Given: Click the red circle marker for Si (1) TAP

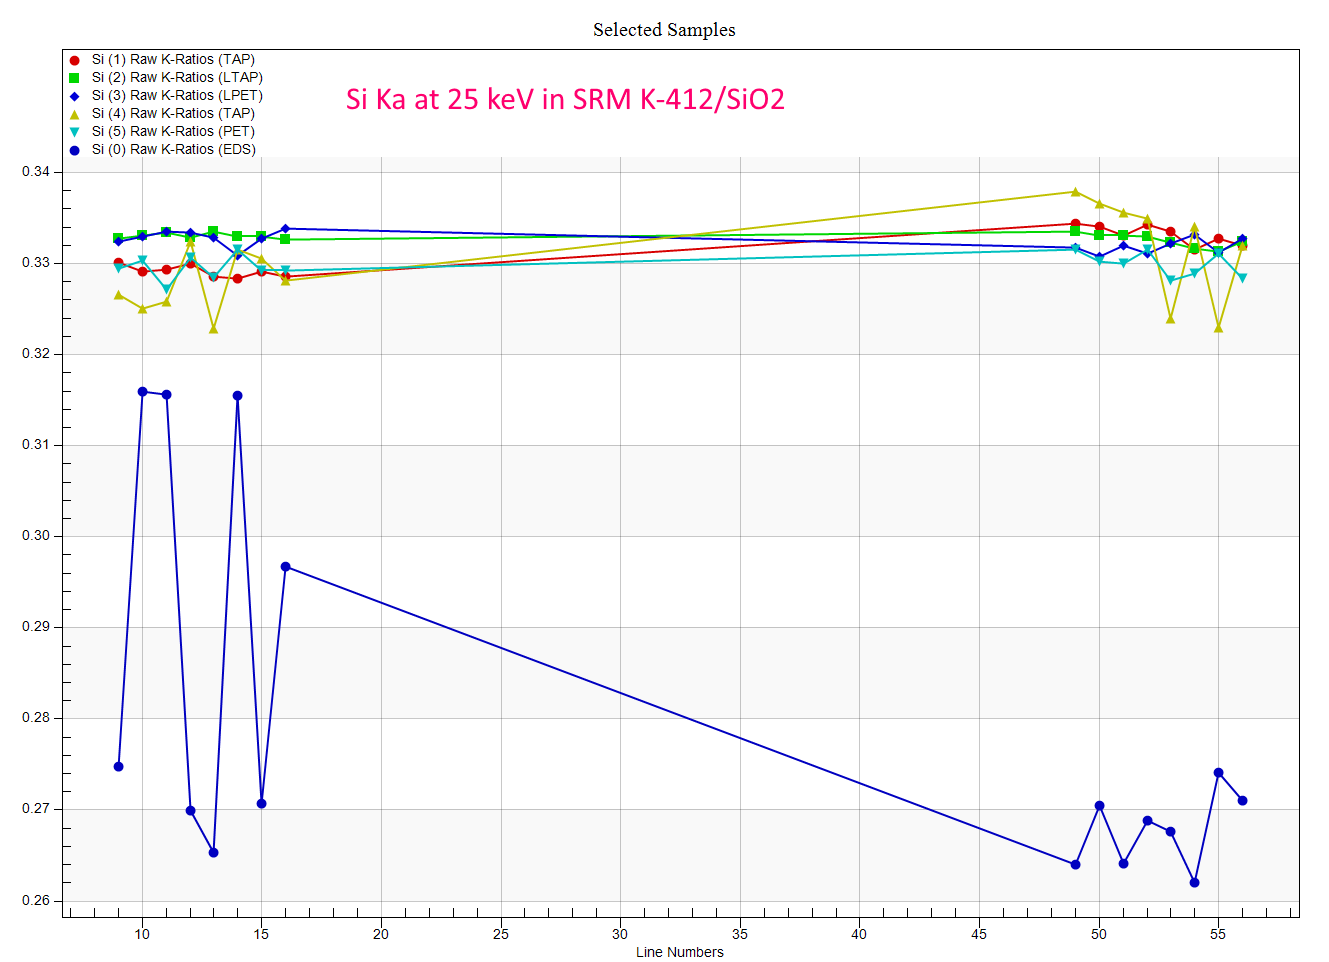Looking at the screenshot, I should point(74,60).
